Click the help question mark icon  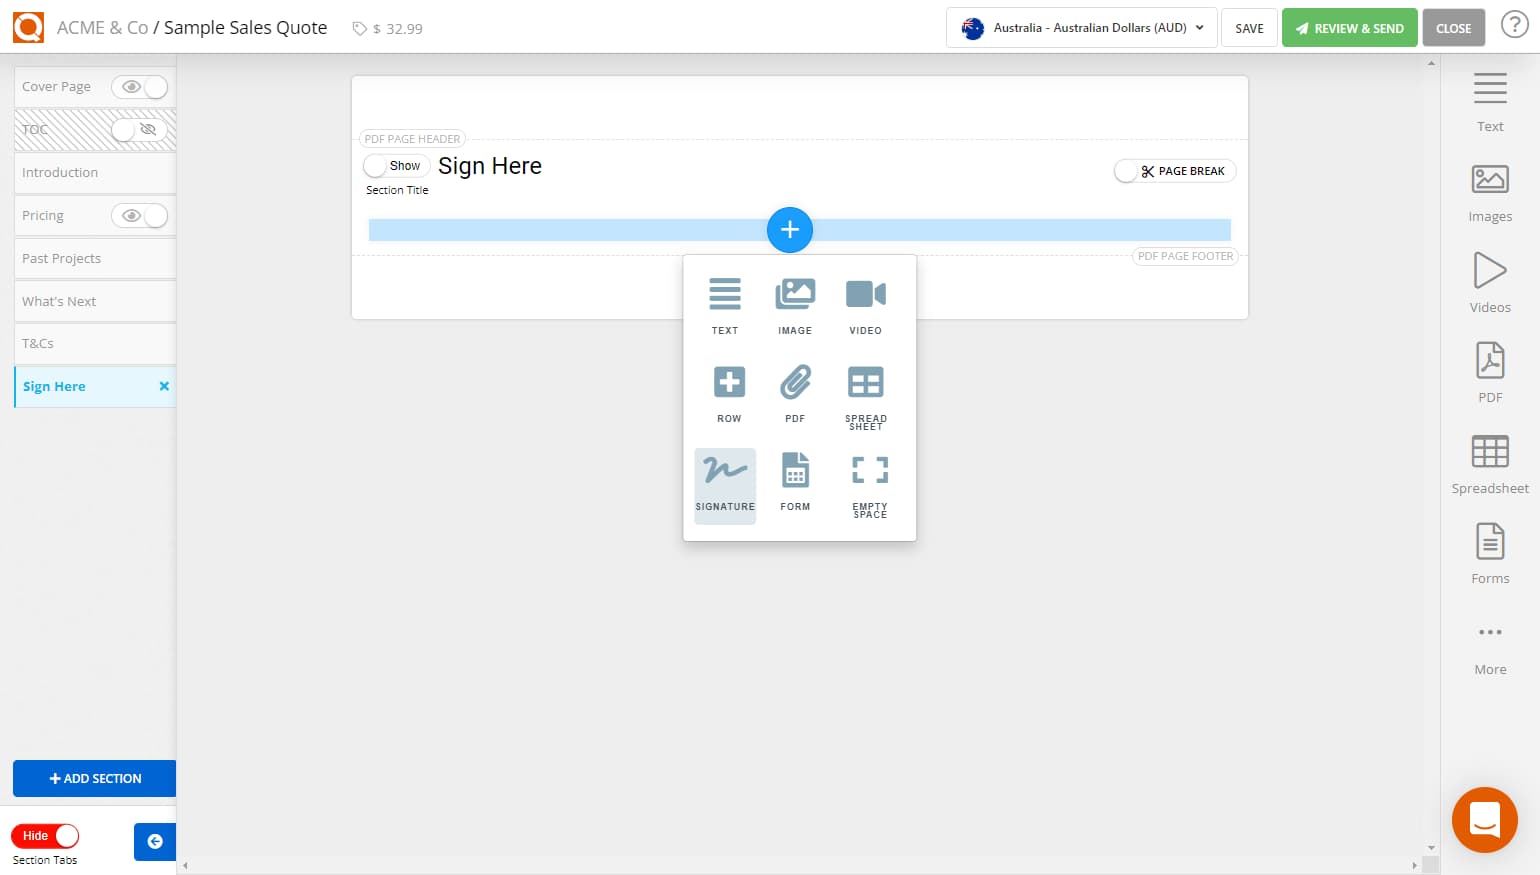1515,24
